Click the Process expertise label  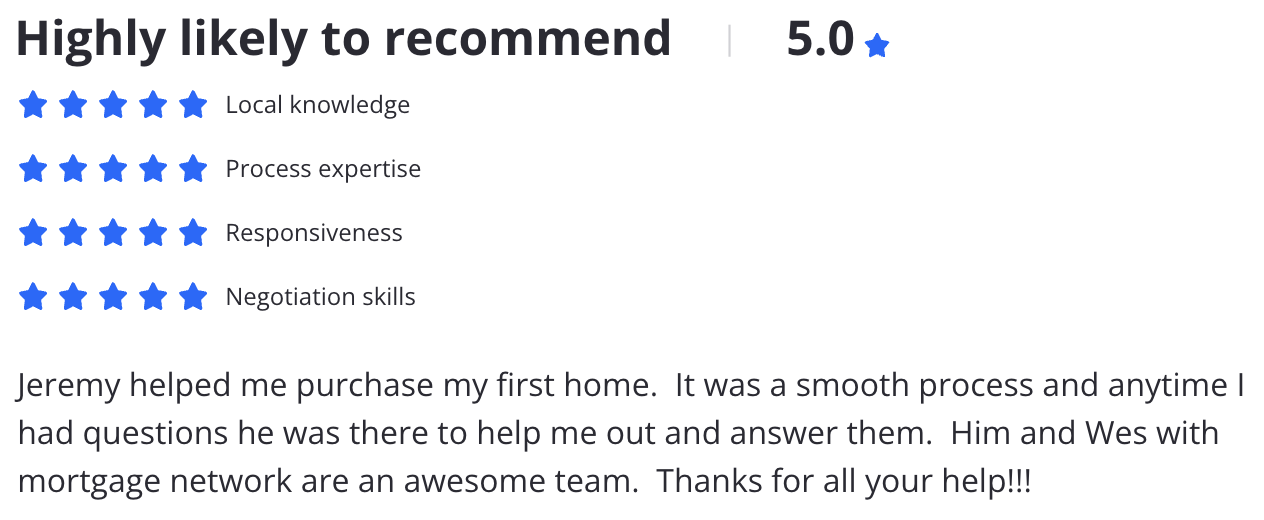click(323, 169)
